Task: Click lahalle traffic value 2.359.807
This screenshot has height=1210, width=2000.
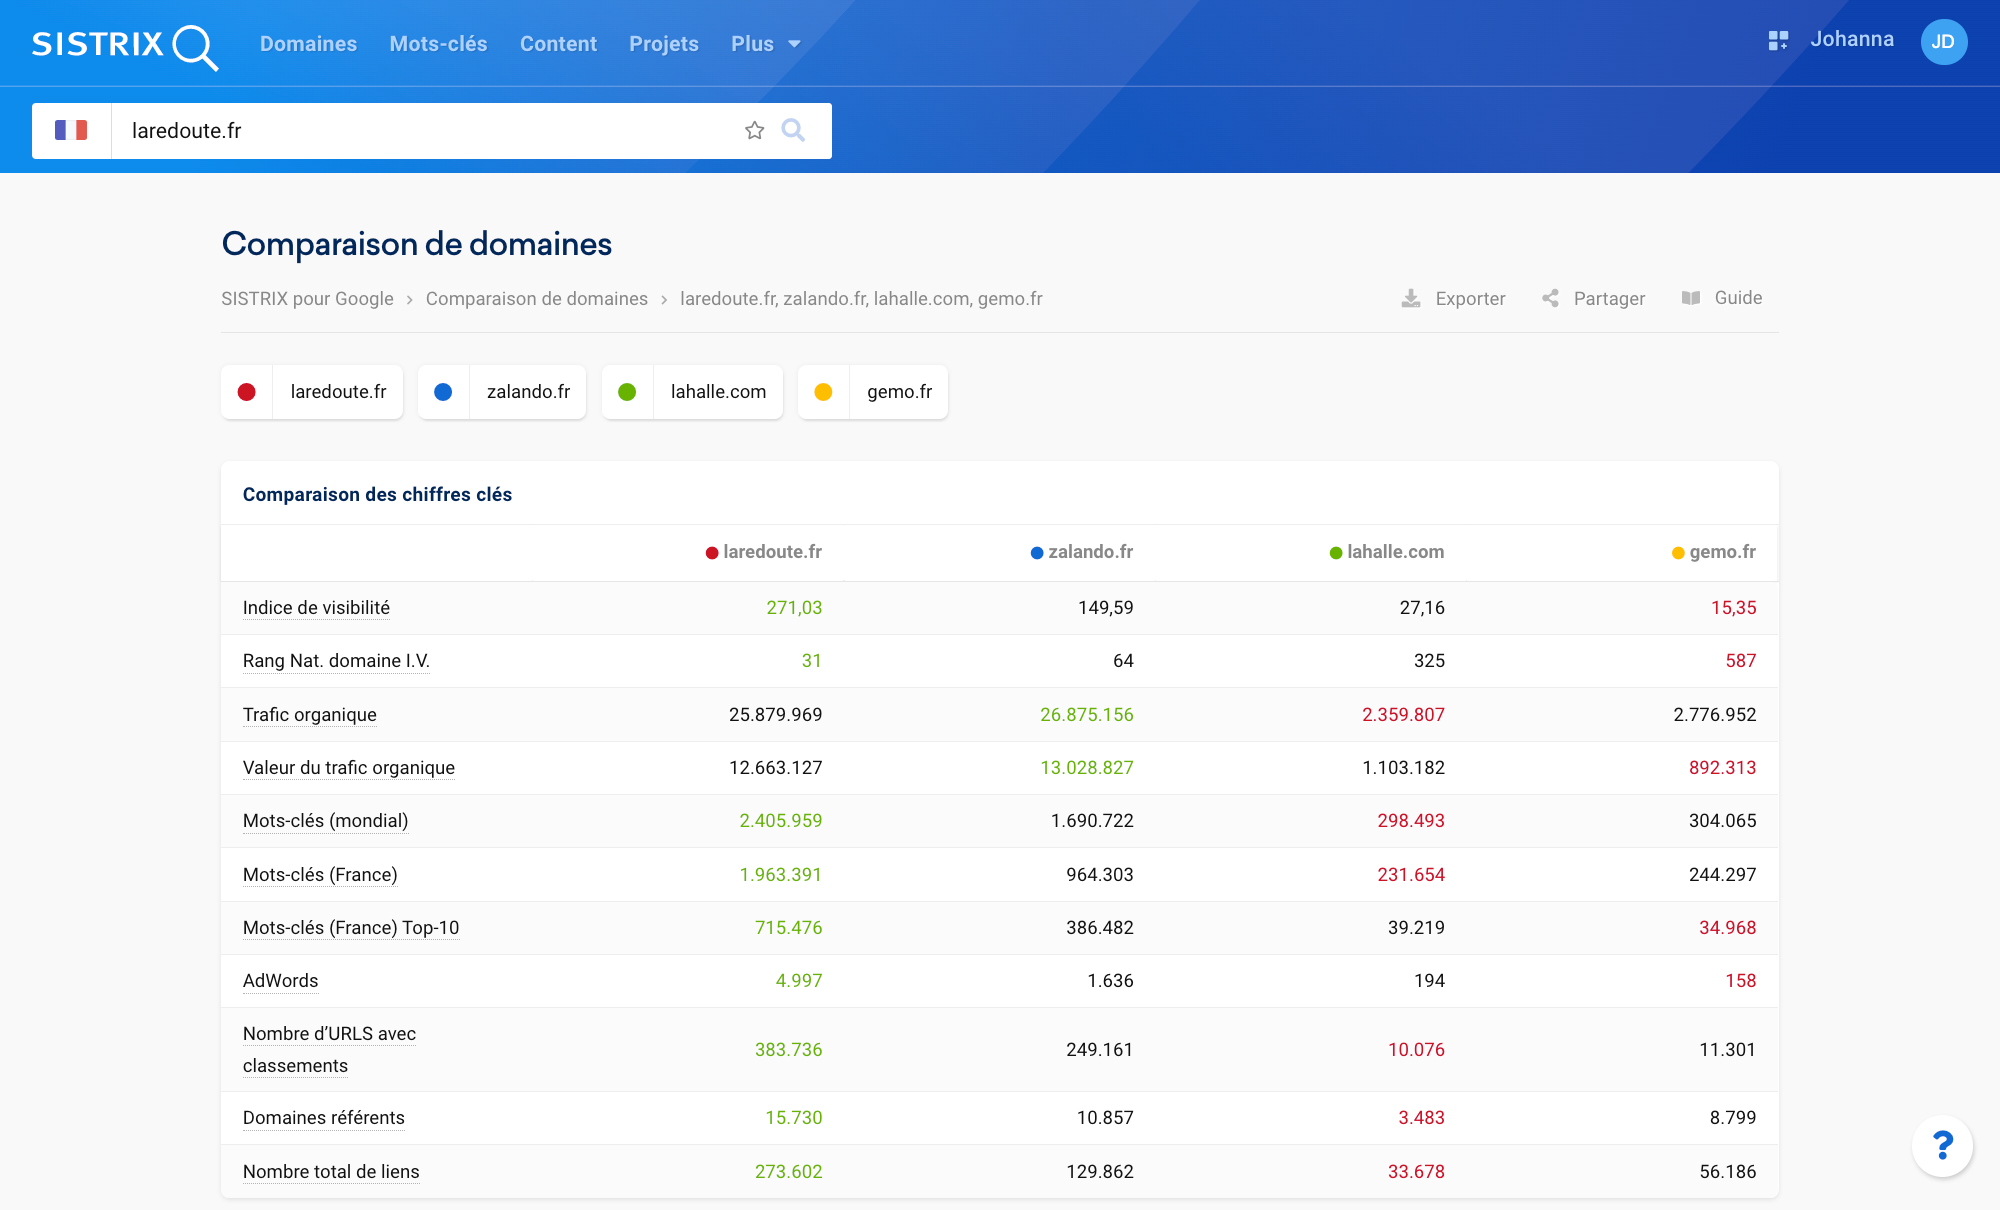Action: click(1403, 715)
